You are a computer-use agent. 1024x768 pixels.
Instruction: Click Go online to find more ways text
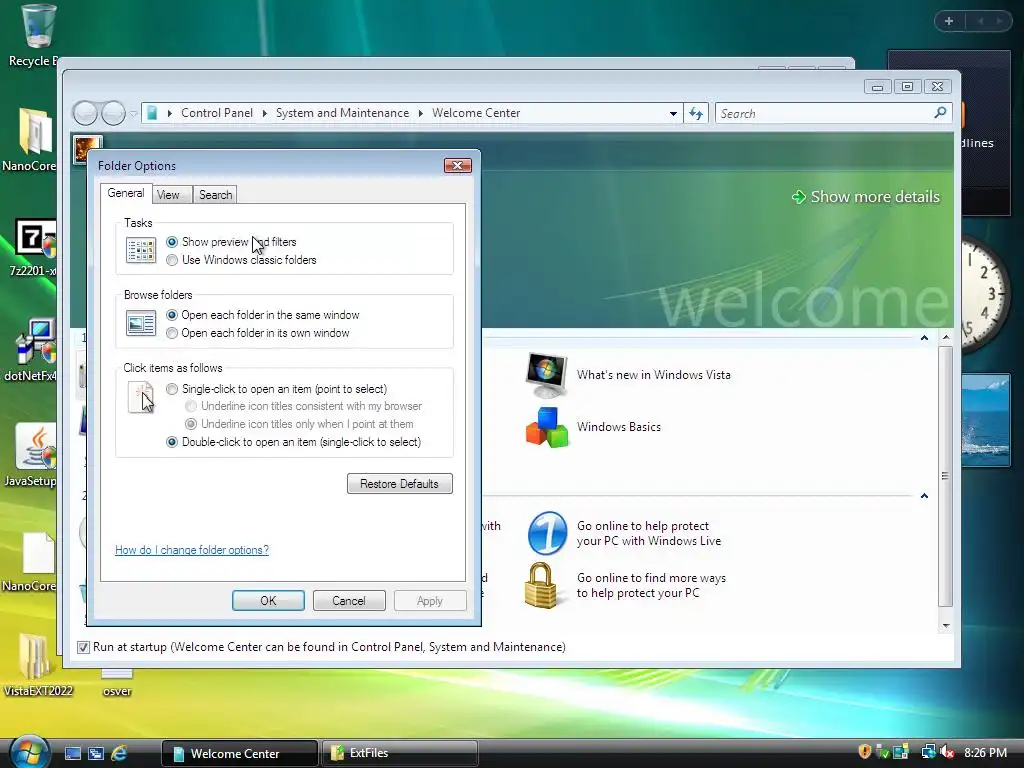[x=651, y=586]
